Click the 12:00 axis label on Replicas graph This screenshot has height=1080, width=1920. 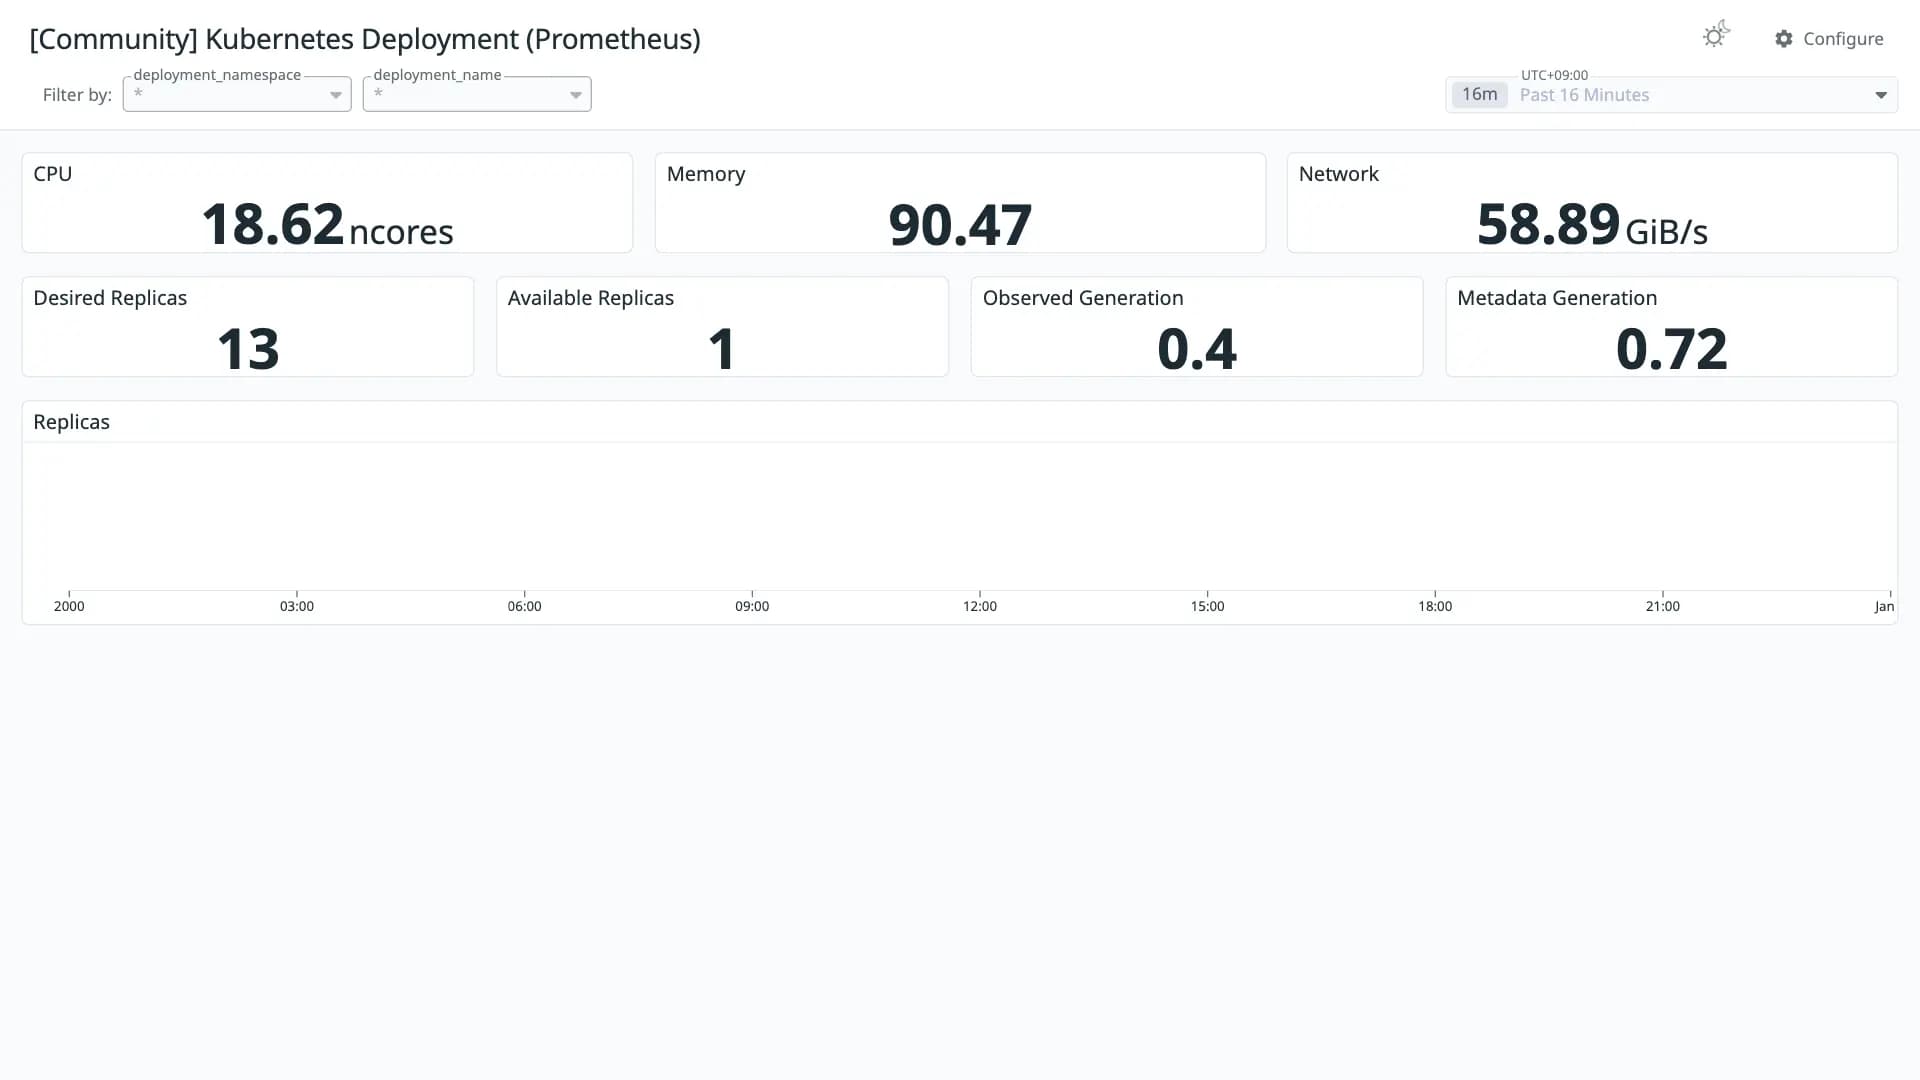click(x=980, y=606)
